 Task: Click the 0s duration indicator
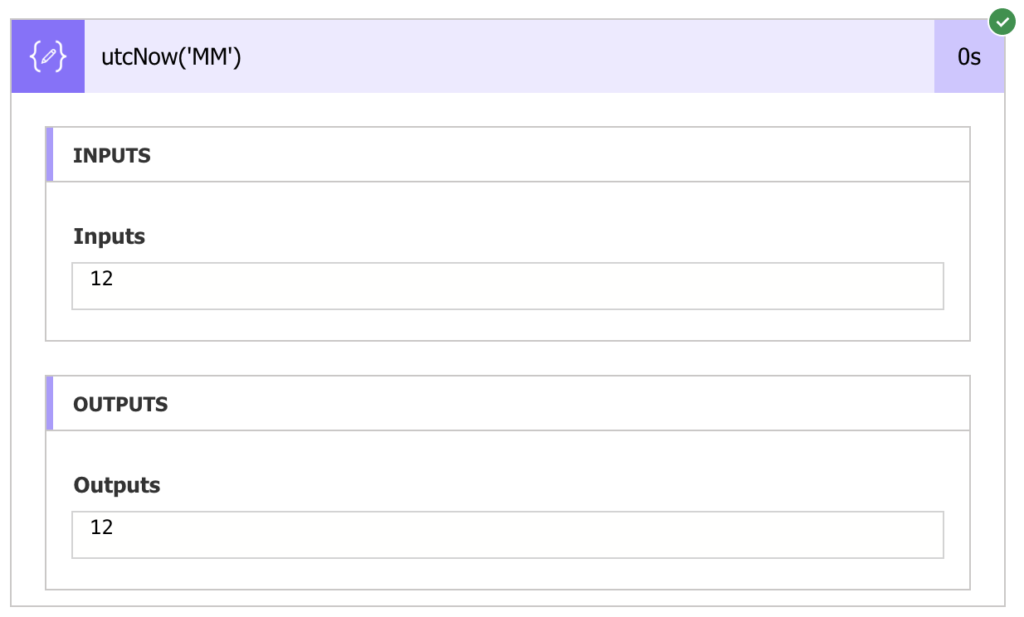[968, 57]
